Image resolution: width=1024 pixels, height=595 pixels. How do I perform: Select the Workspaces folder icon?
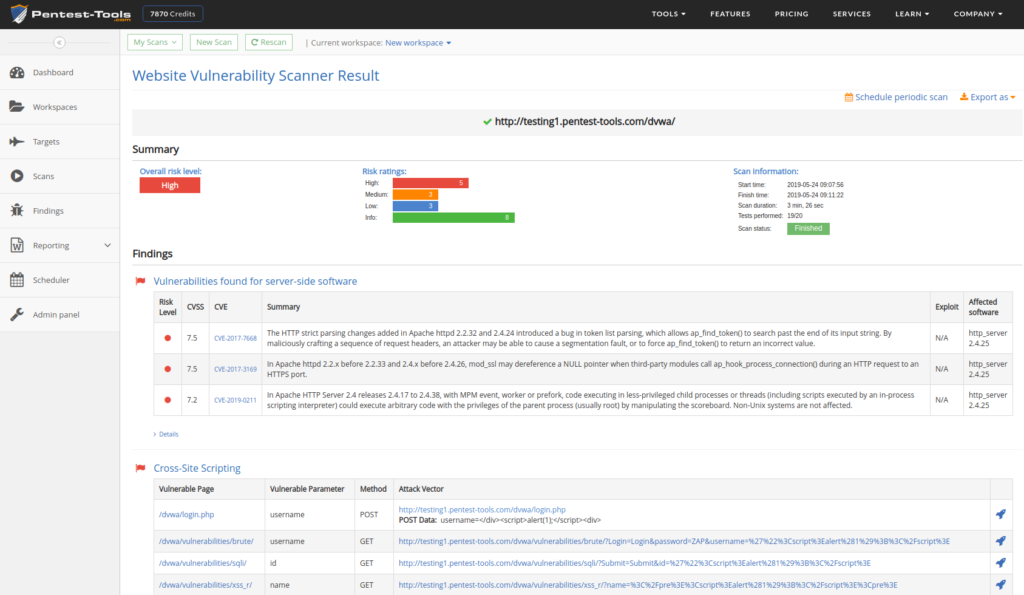18,106
